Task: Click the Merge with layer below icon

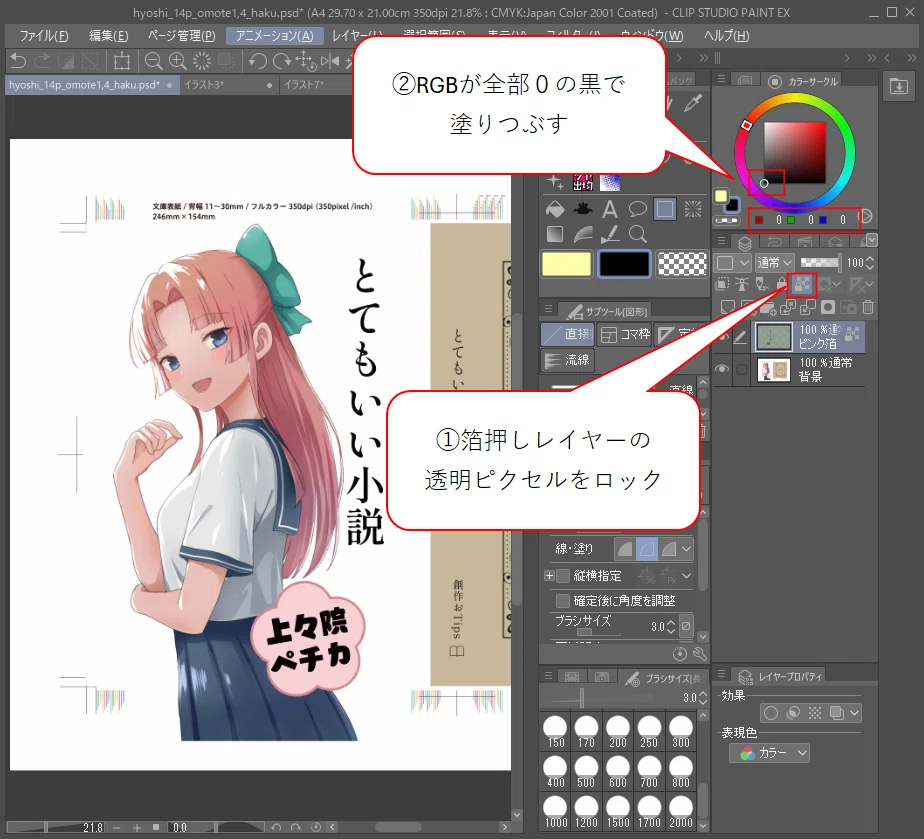Action: (808, 307)
